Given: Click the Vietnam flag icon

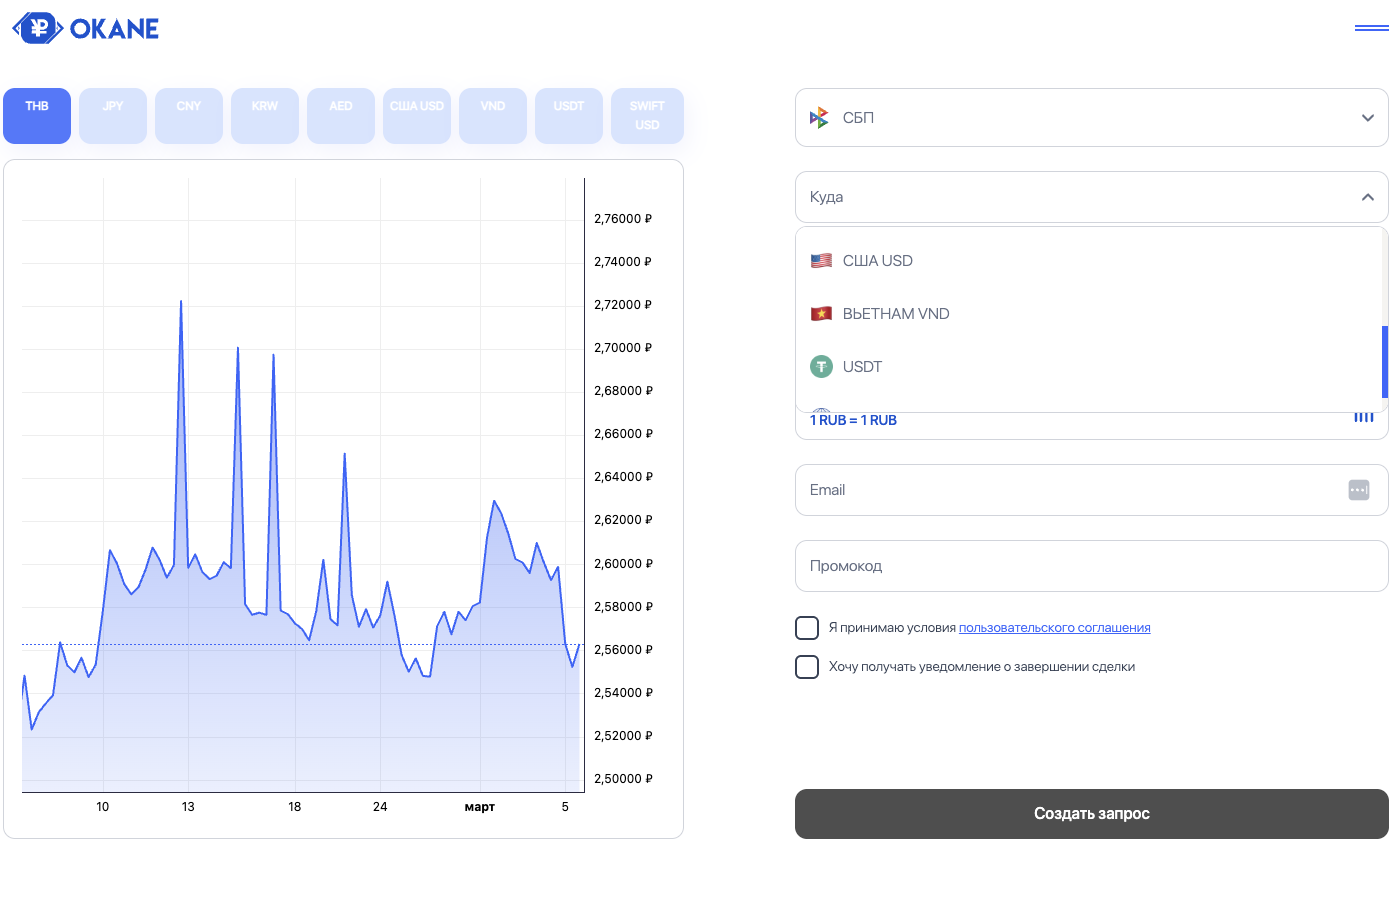Looking at the screenshot, I should 821,314.
